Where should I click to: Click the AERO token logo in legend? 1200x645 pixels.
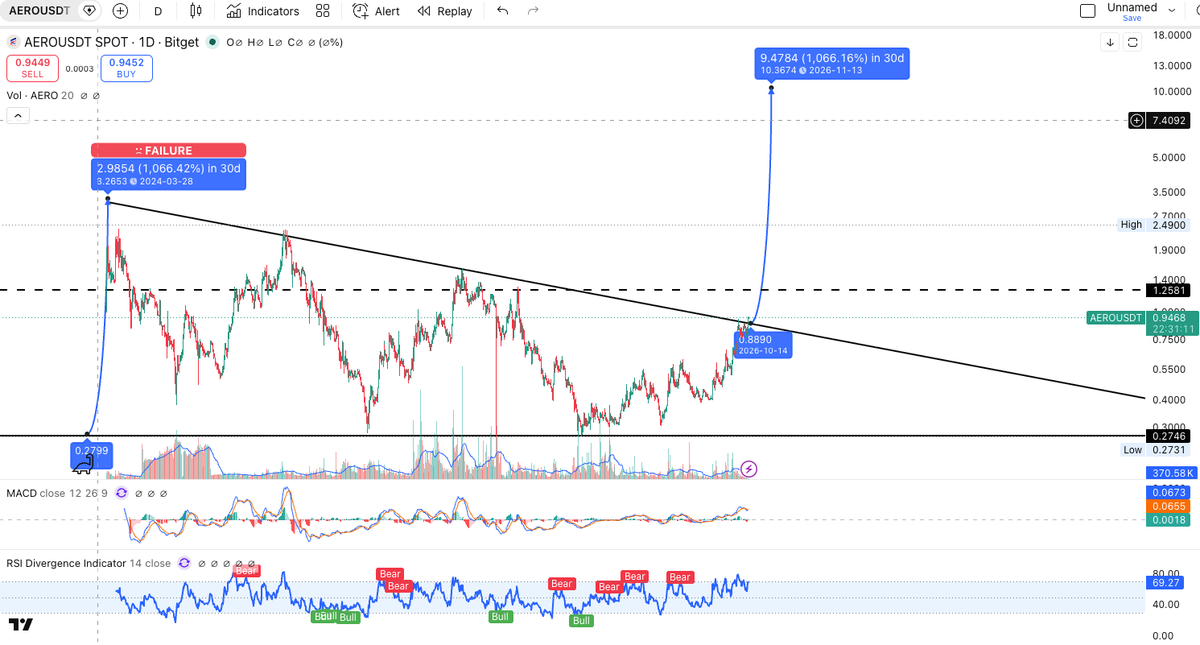click(x=13, y=43)
